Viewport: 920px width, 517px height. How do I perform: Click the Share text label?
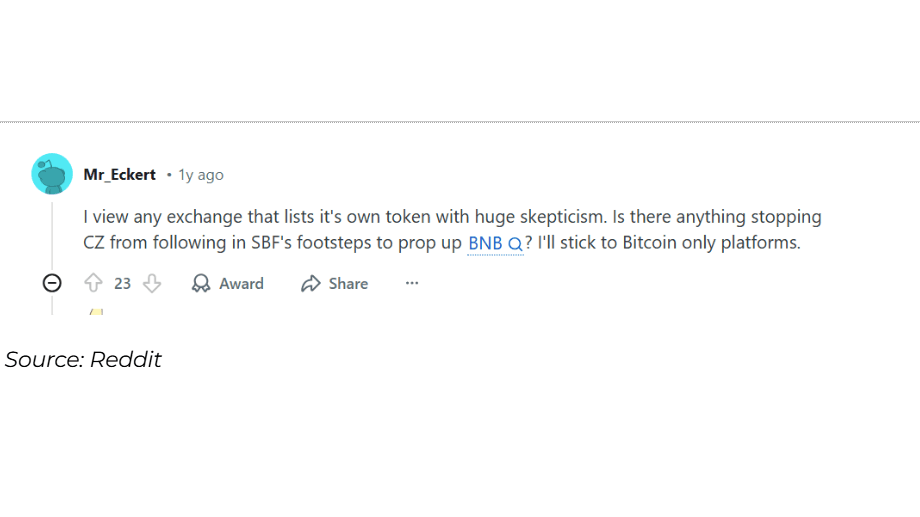tap(348, 284)
